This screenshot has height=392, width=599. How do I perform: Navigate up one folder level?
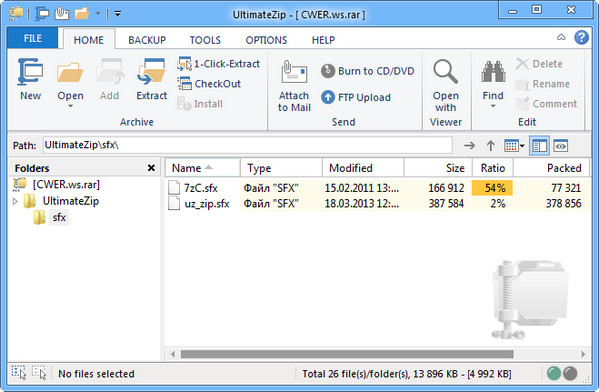tap(491, 146)
